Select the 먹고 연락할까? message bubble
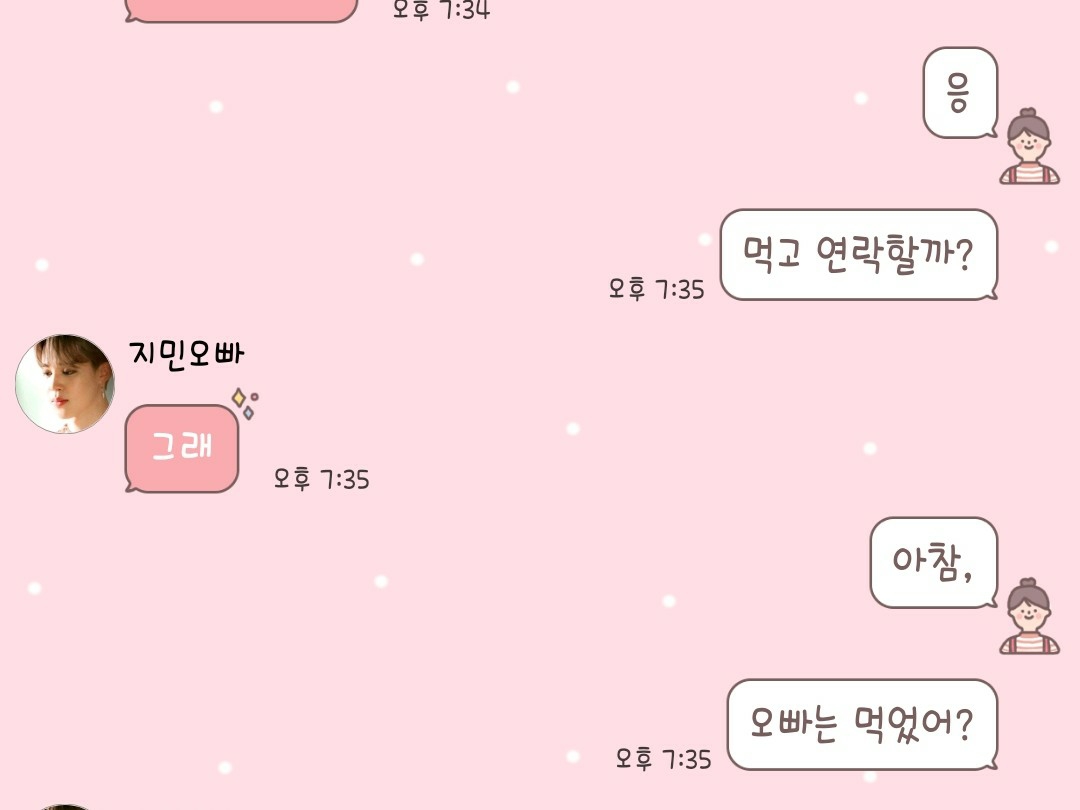Viewport: 1080px width, 810px height. 859,254
